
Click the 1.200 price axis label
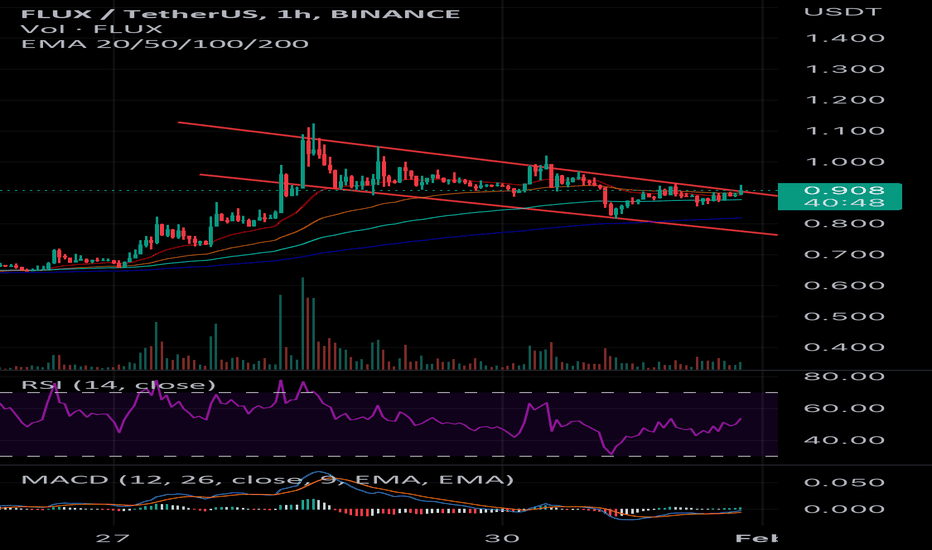844,99
